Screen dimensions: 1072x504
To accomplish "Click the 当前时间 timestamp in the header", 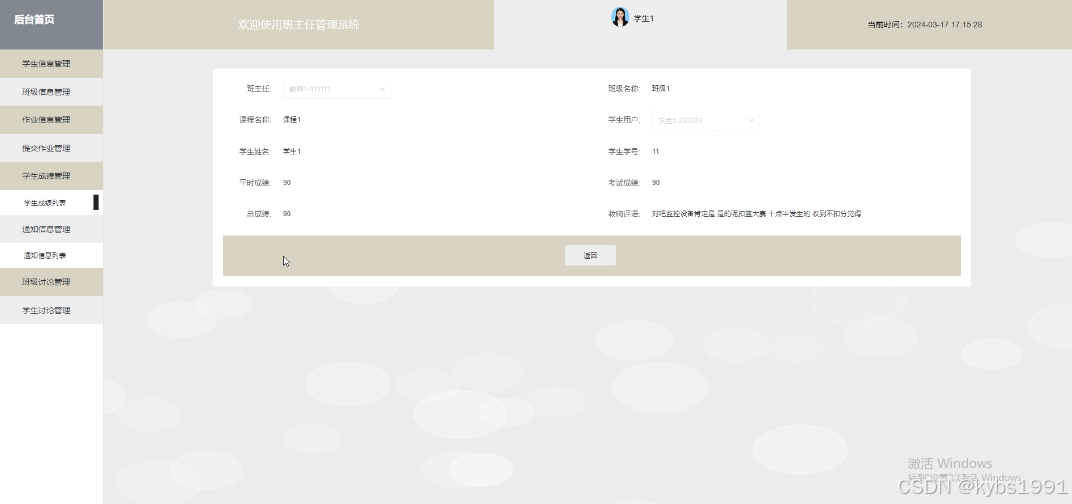I will coord(924,25).
